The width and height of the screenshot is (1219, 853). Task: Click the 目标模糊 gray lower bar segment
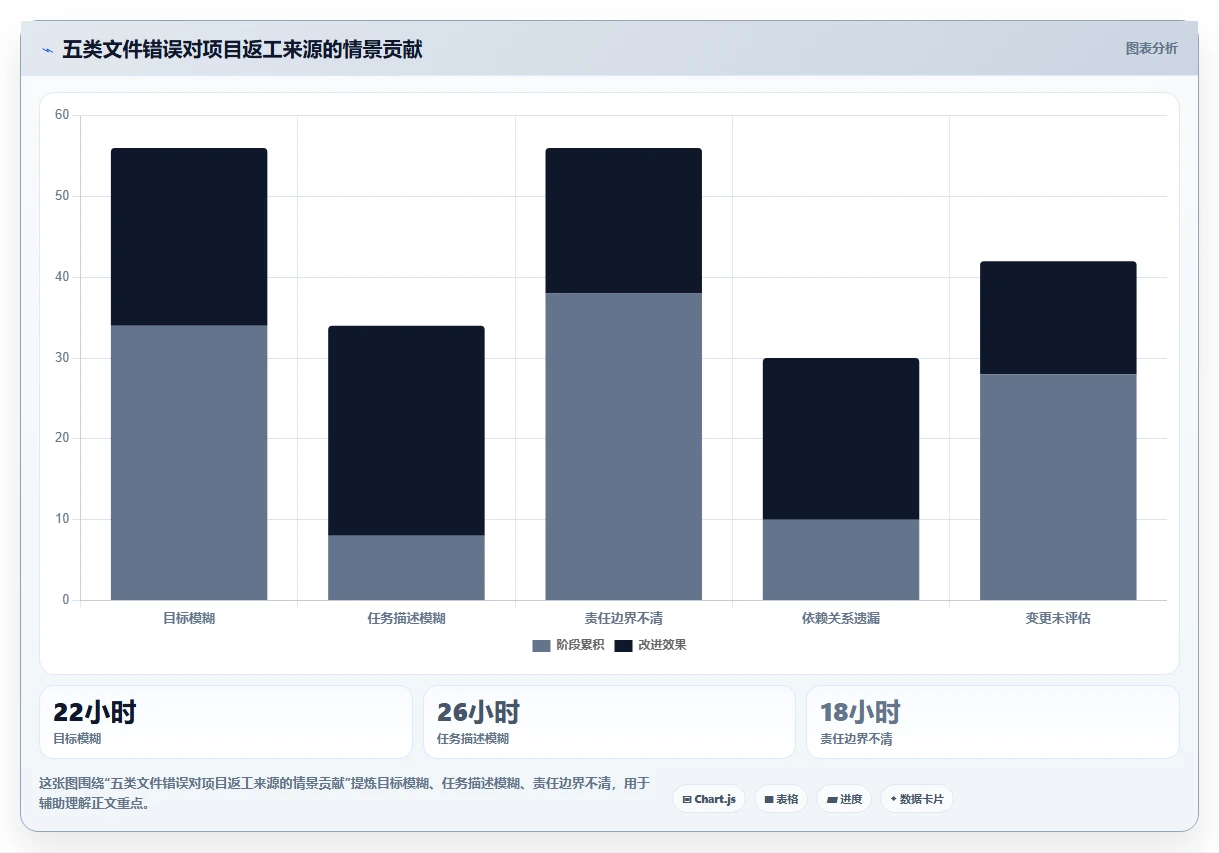click(x=189, y=463)
